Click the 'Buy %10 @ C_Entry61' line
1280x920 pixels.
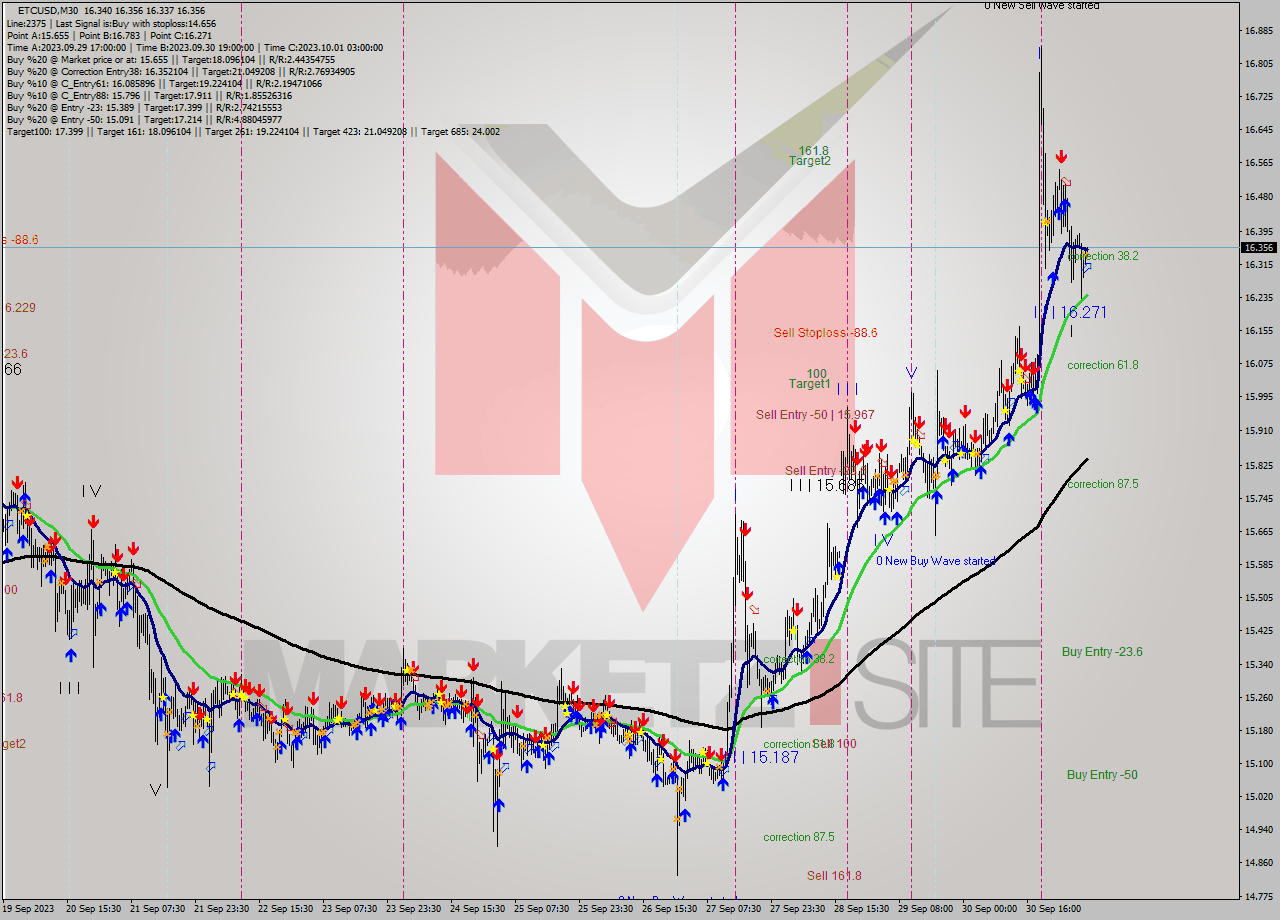click(164, 83)
